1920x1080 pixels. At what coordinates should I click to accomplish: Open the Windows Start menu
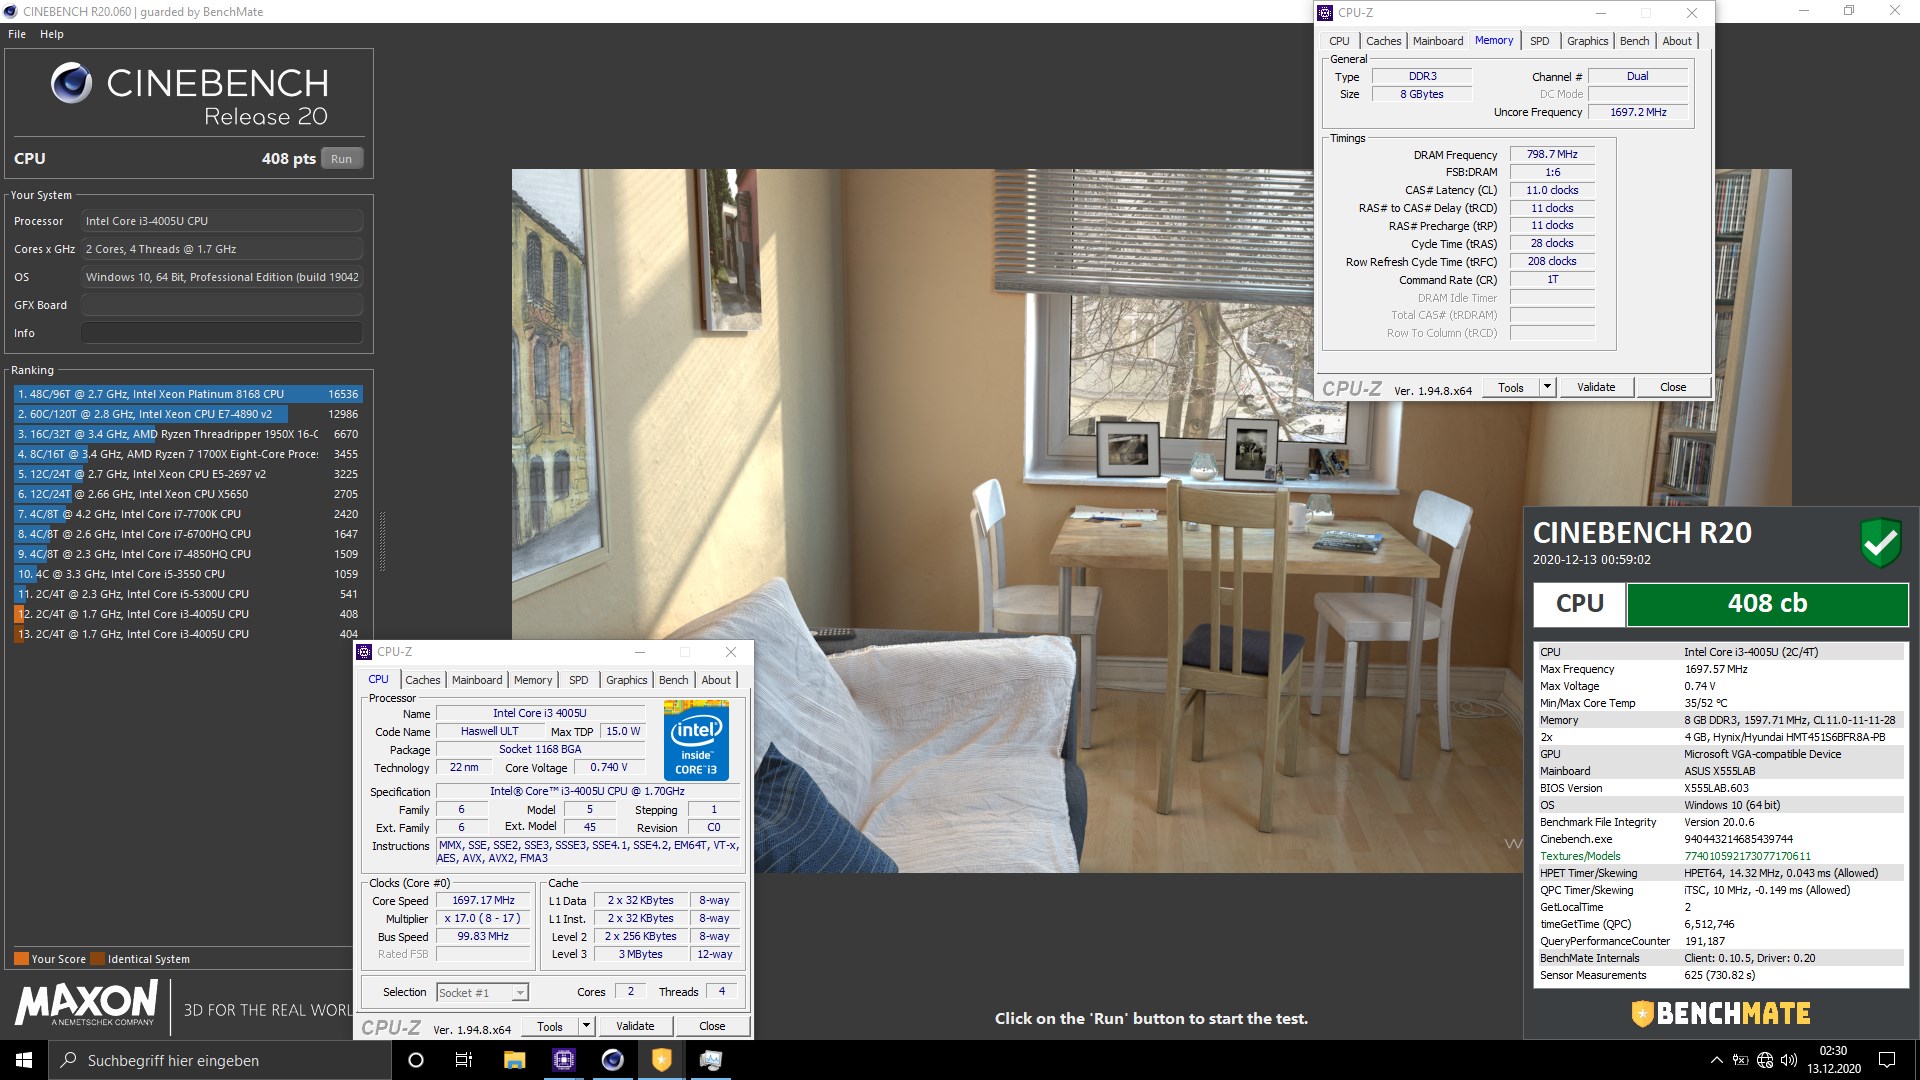click(x=24, y=1060)
